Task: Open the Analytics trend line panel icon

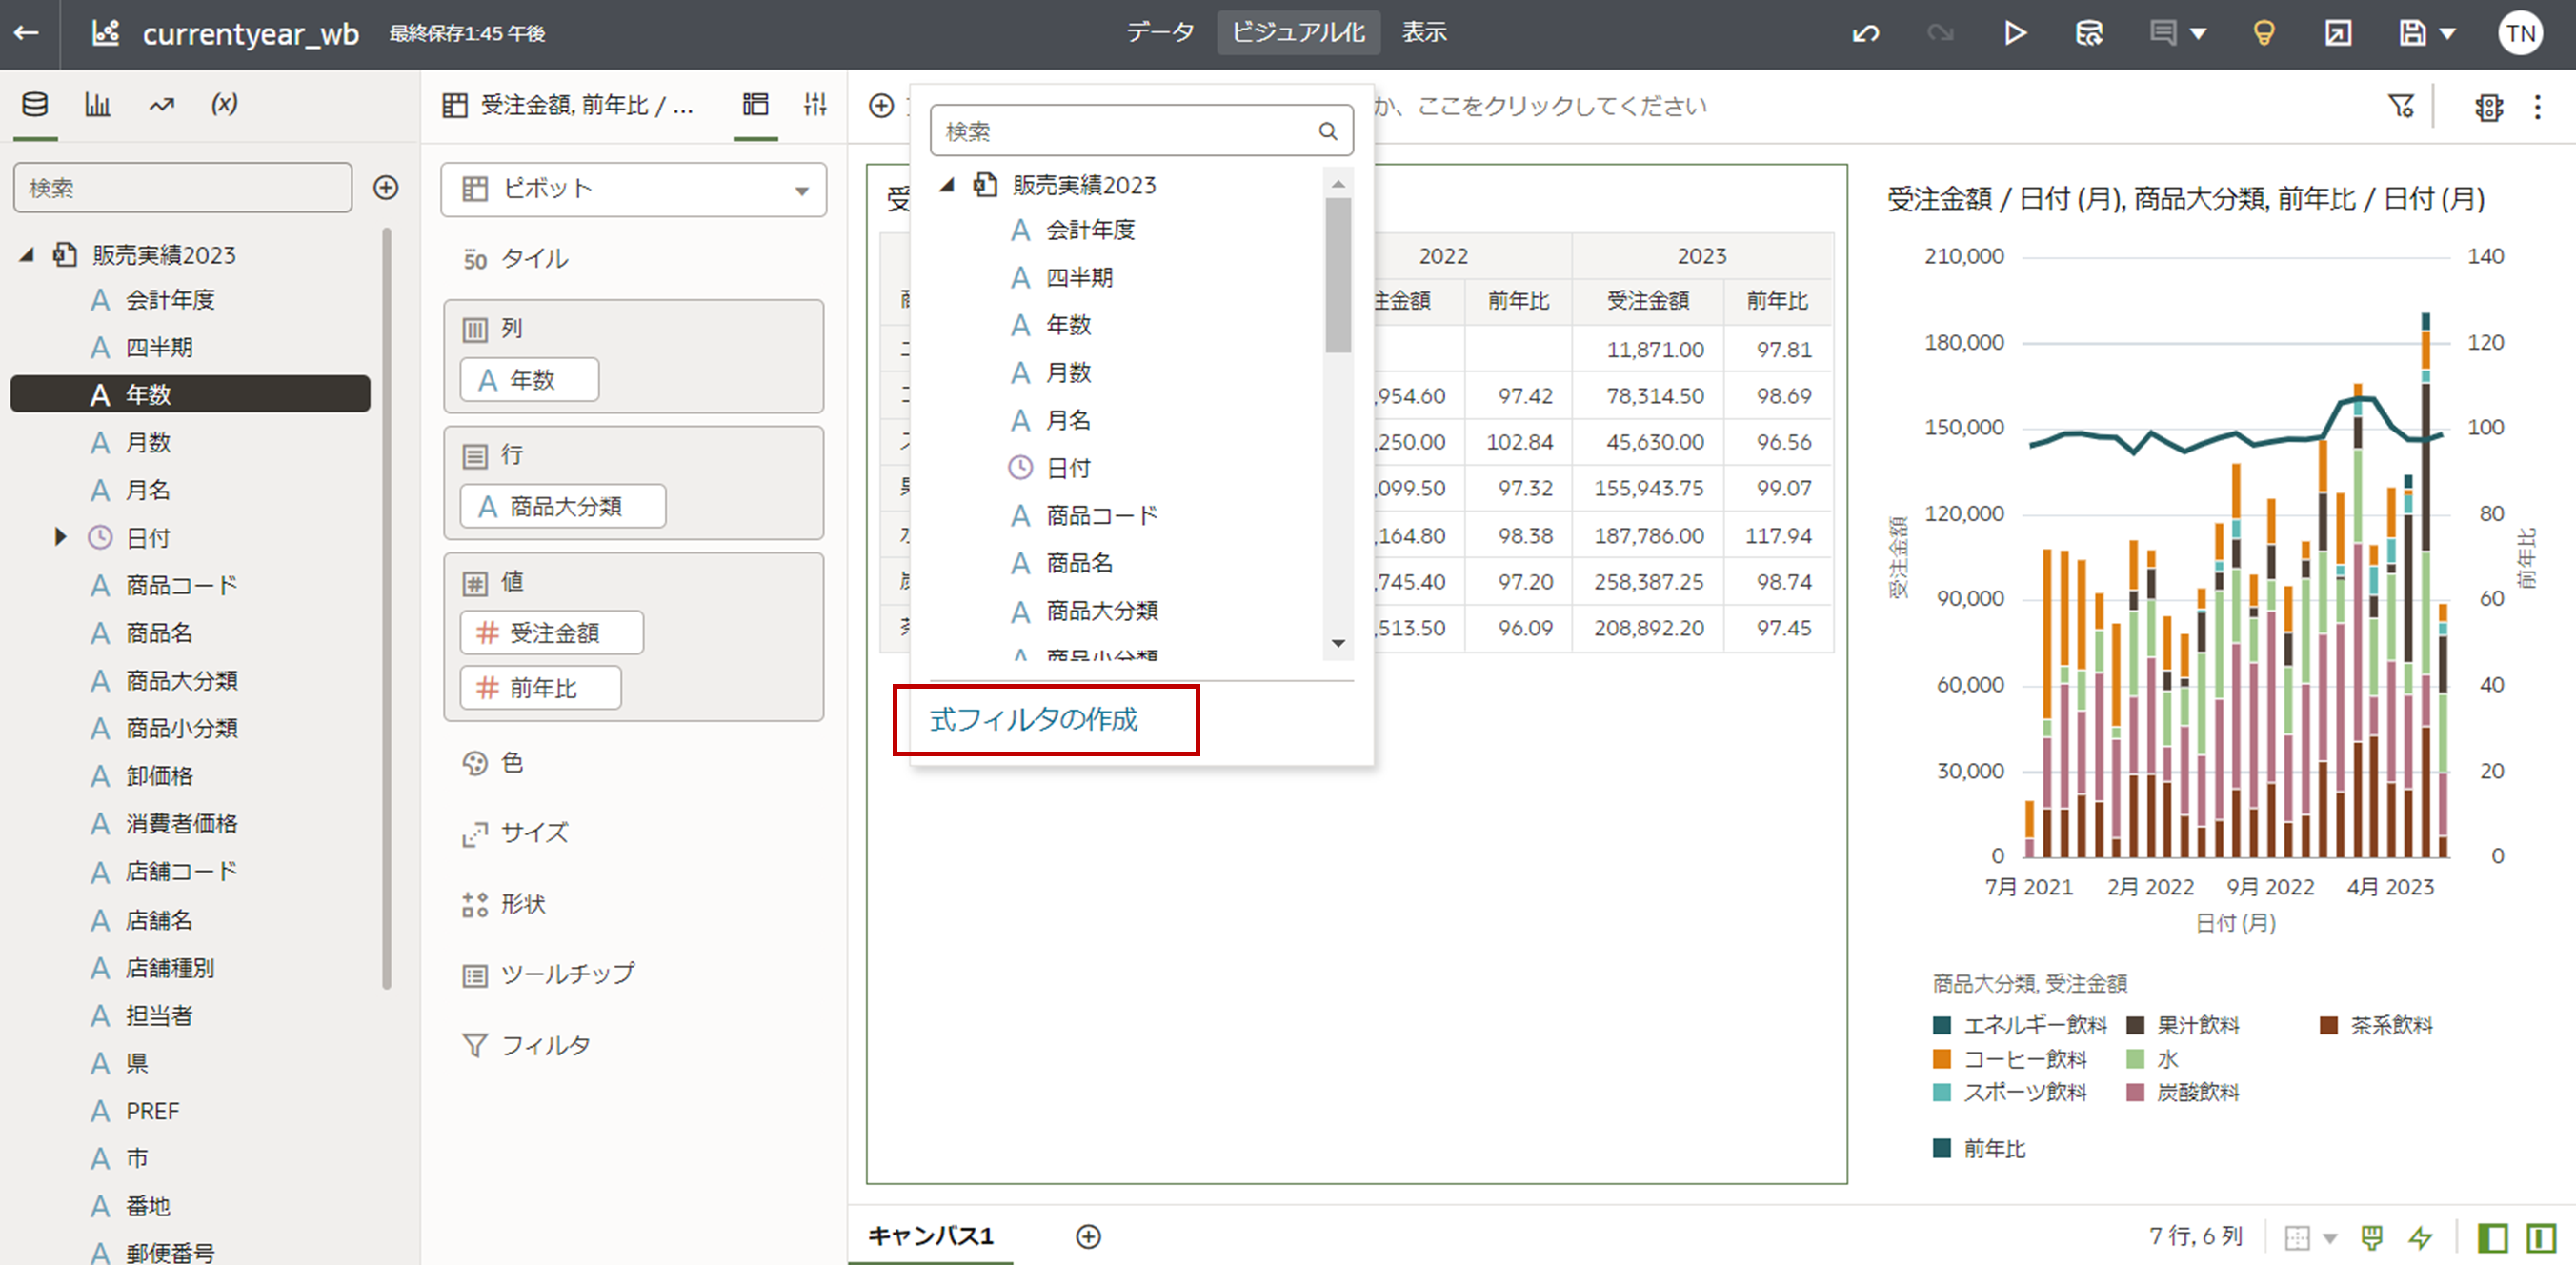Action: pyautogui.click(x=162, y=105)
